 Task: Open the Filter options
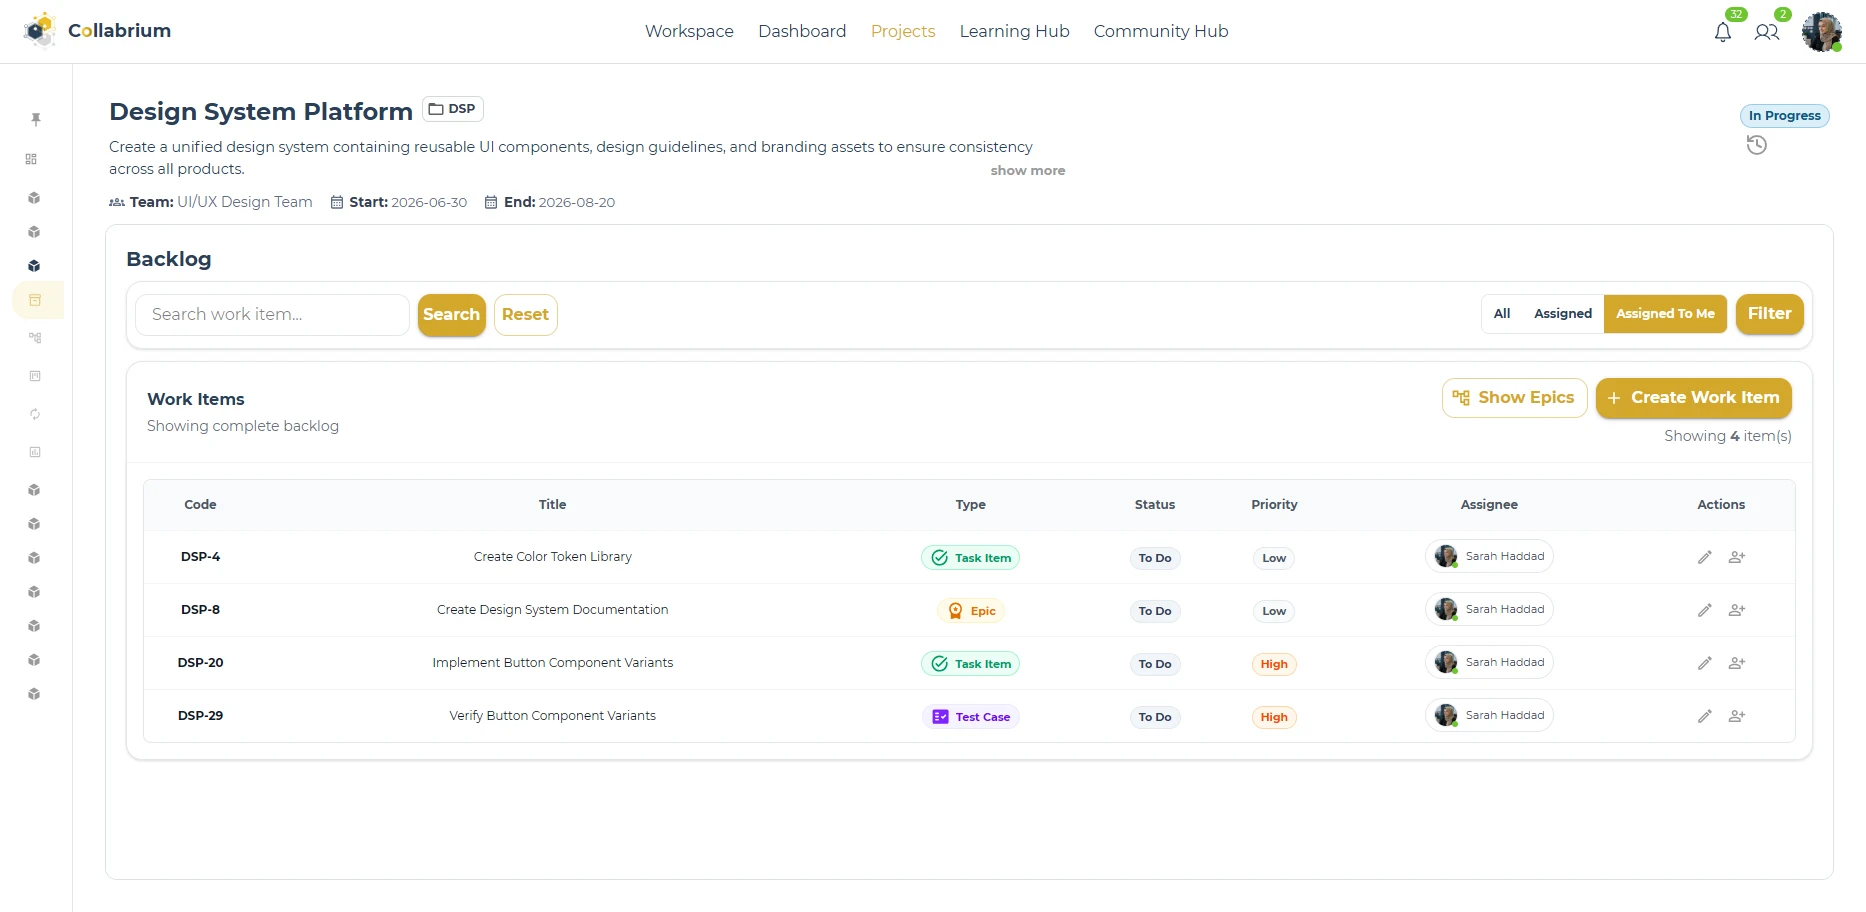(1769, 314)
